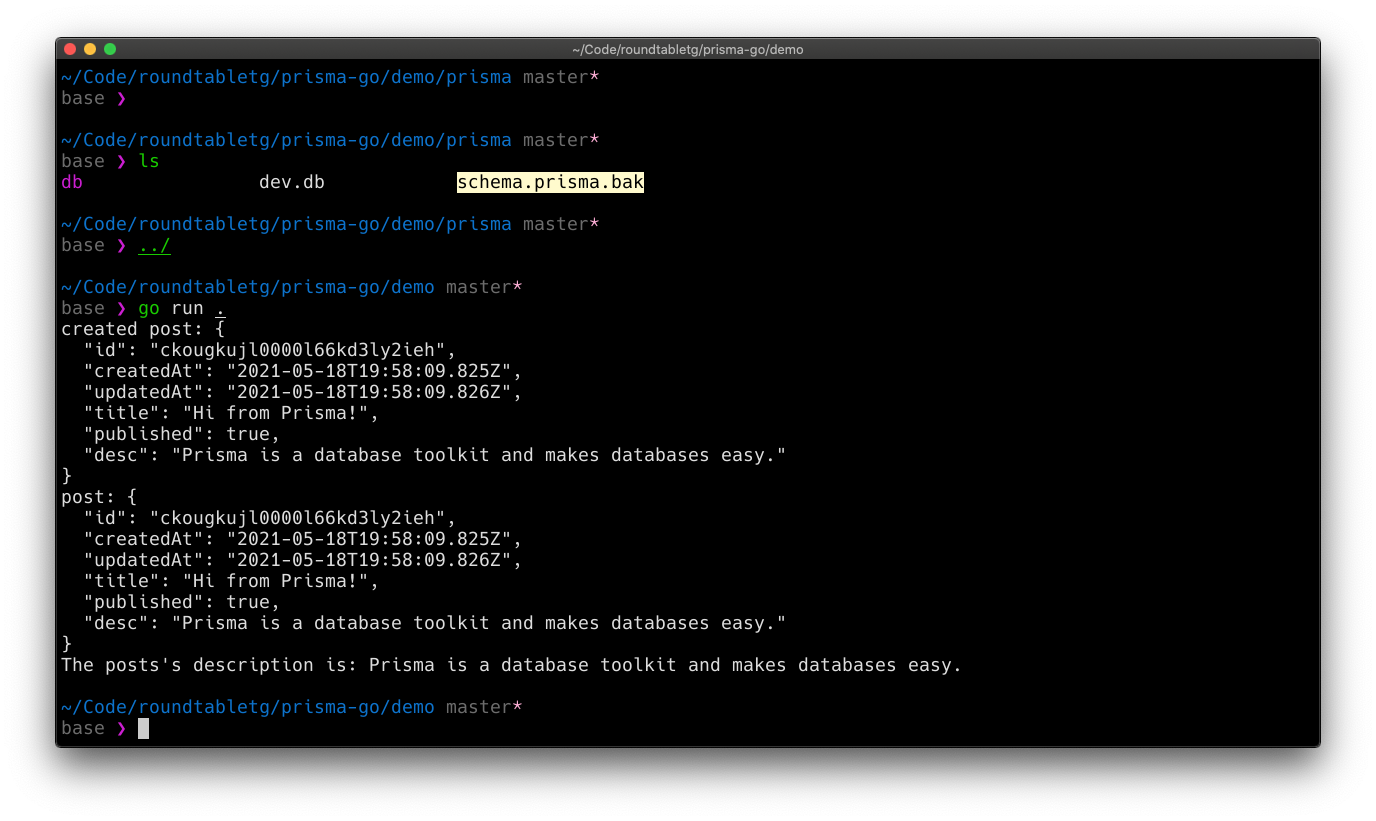Click the 'post: {' output line
The height and width of the screenshot is (821, 1376).
(x=100, y=497)
